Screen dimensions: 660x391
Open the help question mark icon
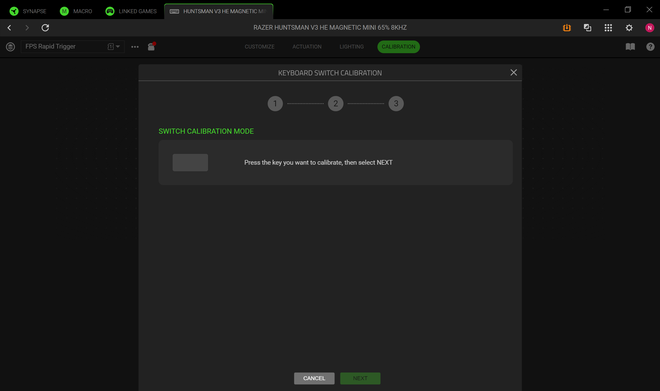tap(650, 47)
